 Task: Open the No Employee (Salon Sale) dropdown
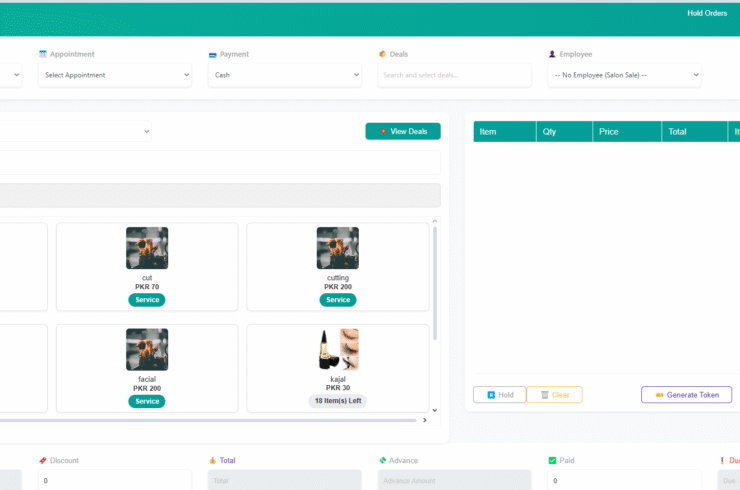(624, 75)
